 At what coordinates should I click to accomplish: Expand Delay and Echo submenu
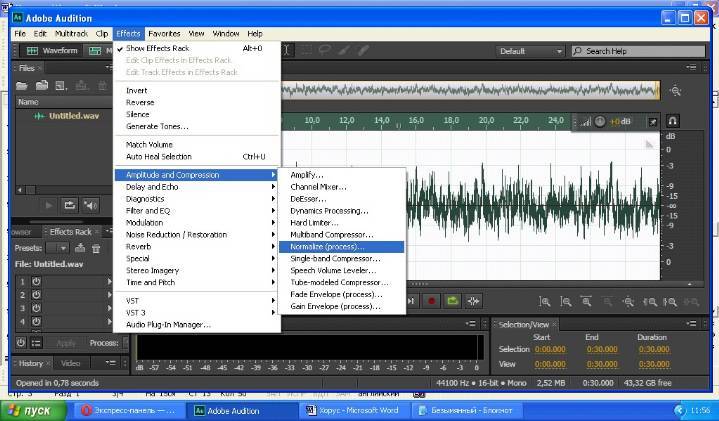point(197,187)
